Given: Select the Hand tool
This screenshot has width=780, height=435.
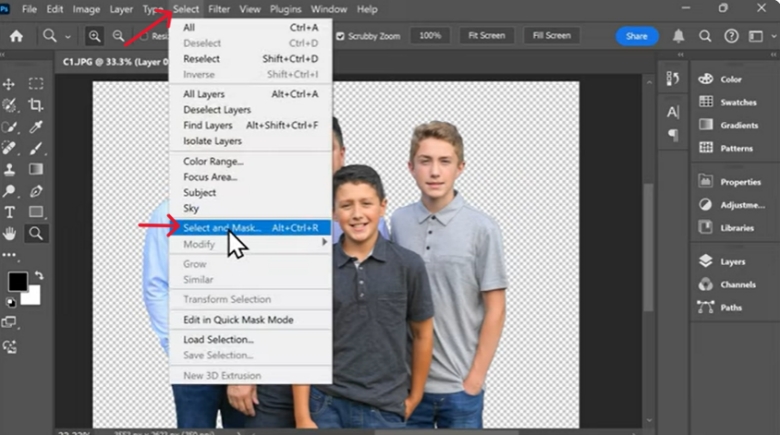Looking at the screenshot, I should 10,233.
